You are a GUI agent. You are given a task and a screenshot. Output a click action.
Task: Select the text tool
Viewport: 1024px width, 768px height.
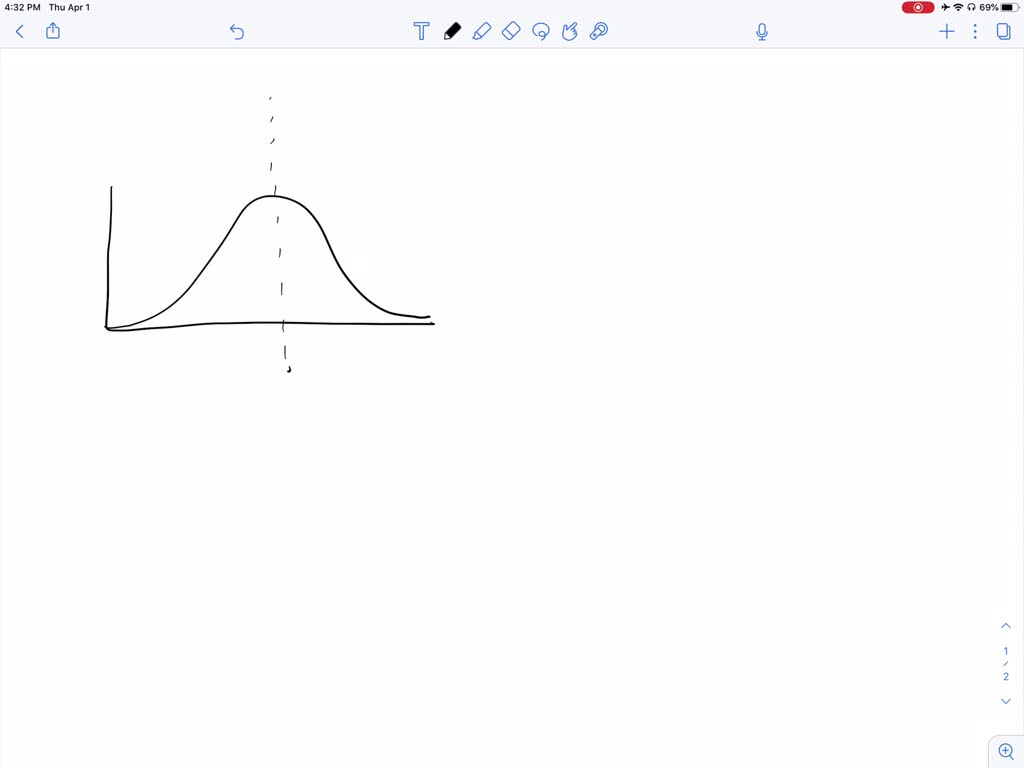pos(421,31)
